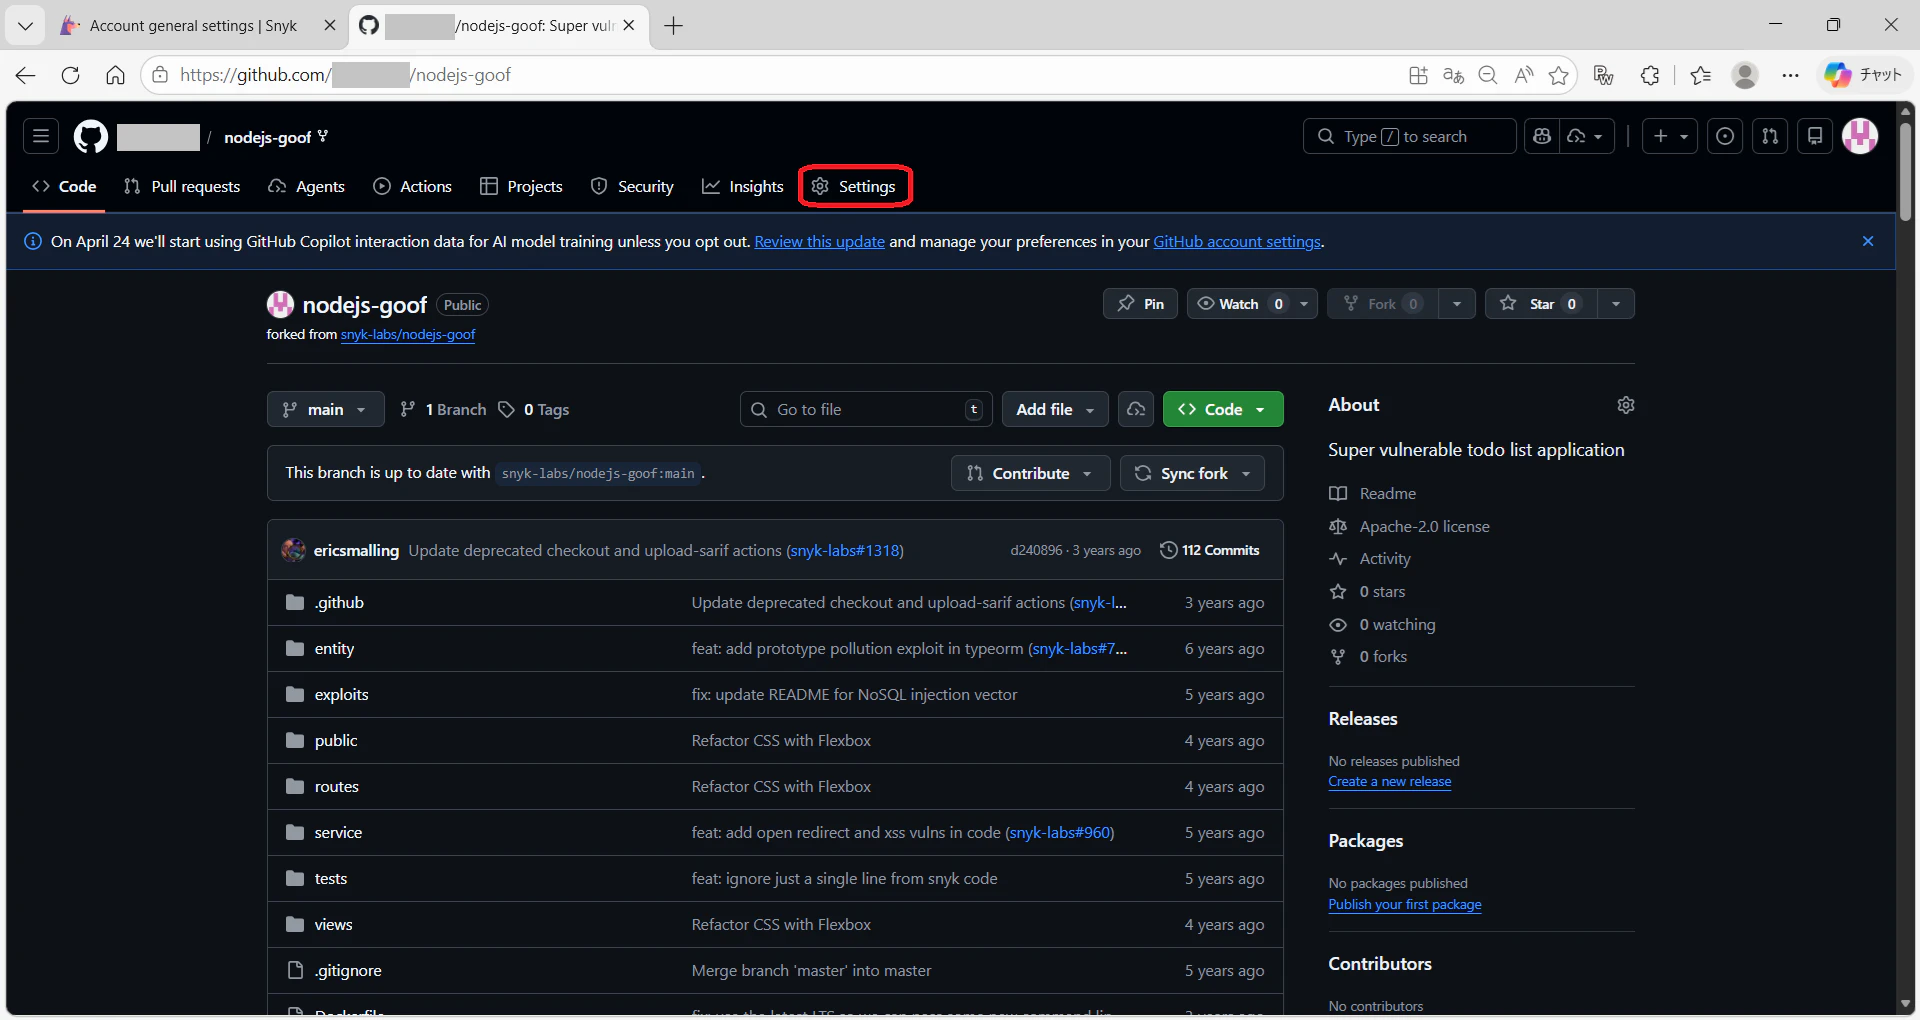The height and width of the screenshot is (1020, 1920).
Task: Zoom out icon in the address bar
Action: (1488, 75)
